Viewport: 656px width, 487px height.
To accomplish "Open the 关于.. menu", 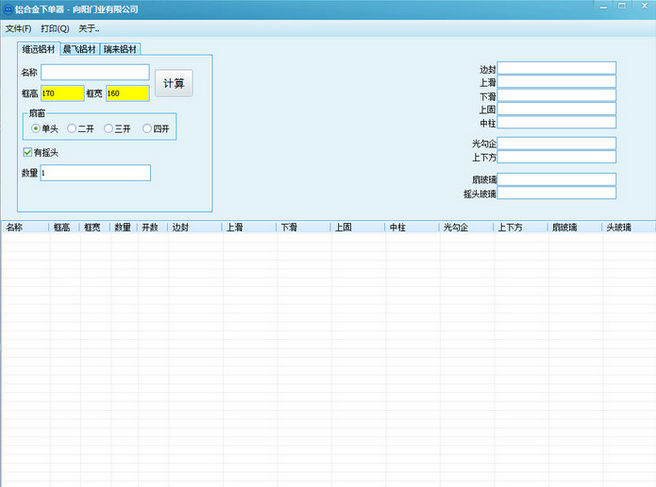I will tap(89, 28).
